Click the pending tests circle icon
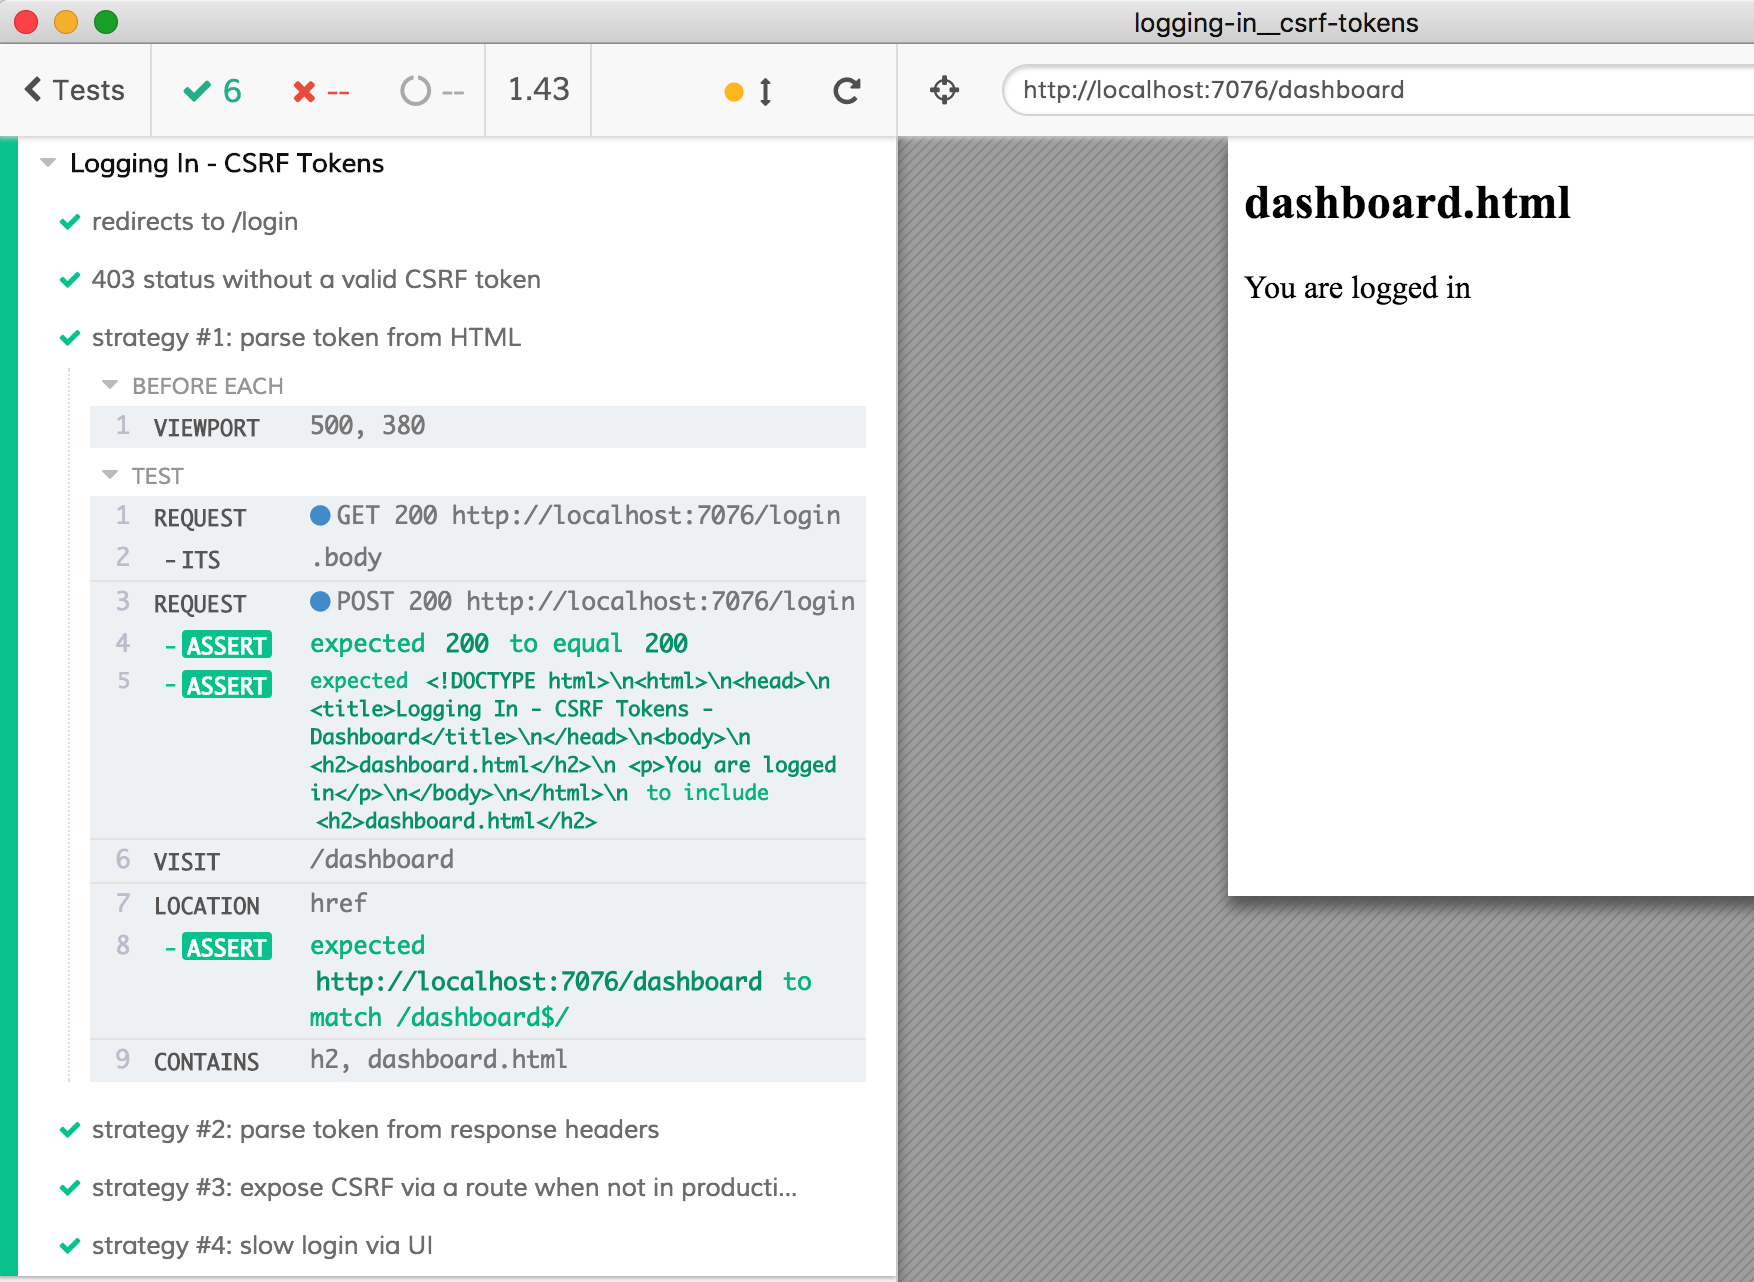 [415, 91]
